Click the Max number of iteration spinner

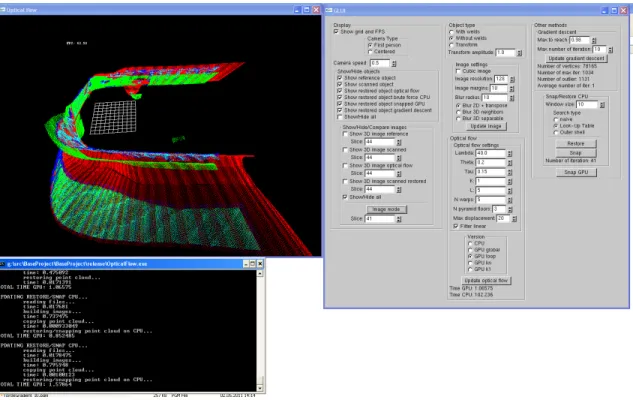(610, 50)
